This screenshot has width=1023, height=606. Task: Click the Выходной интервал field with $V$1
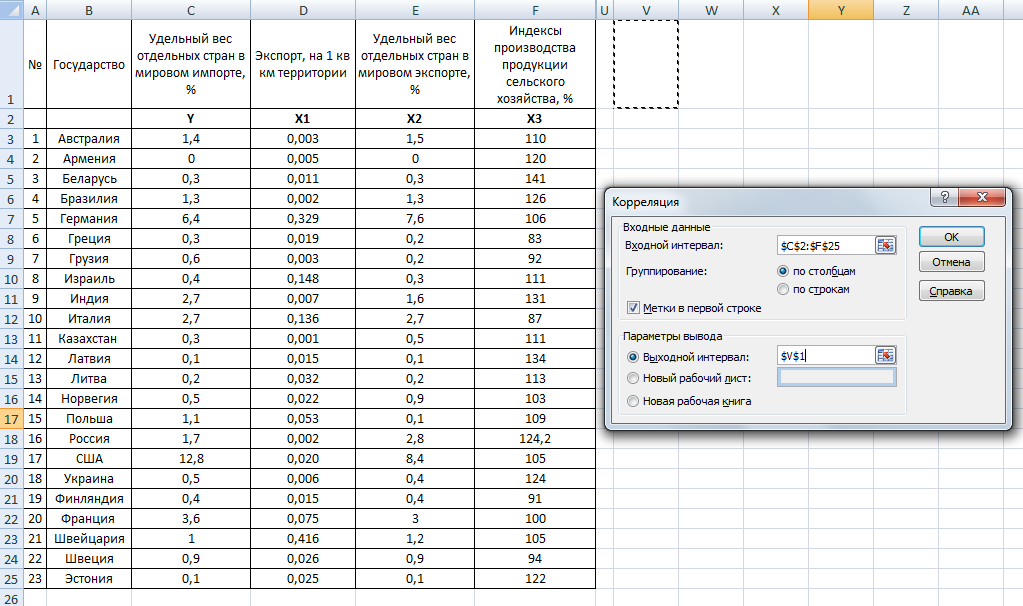click(826, 356)
